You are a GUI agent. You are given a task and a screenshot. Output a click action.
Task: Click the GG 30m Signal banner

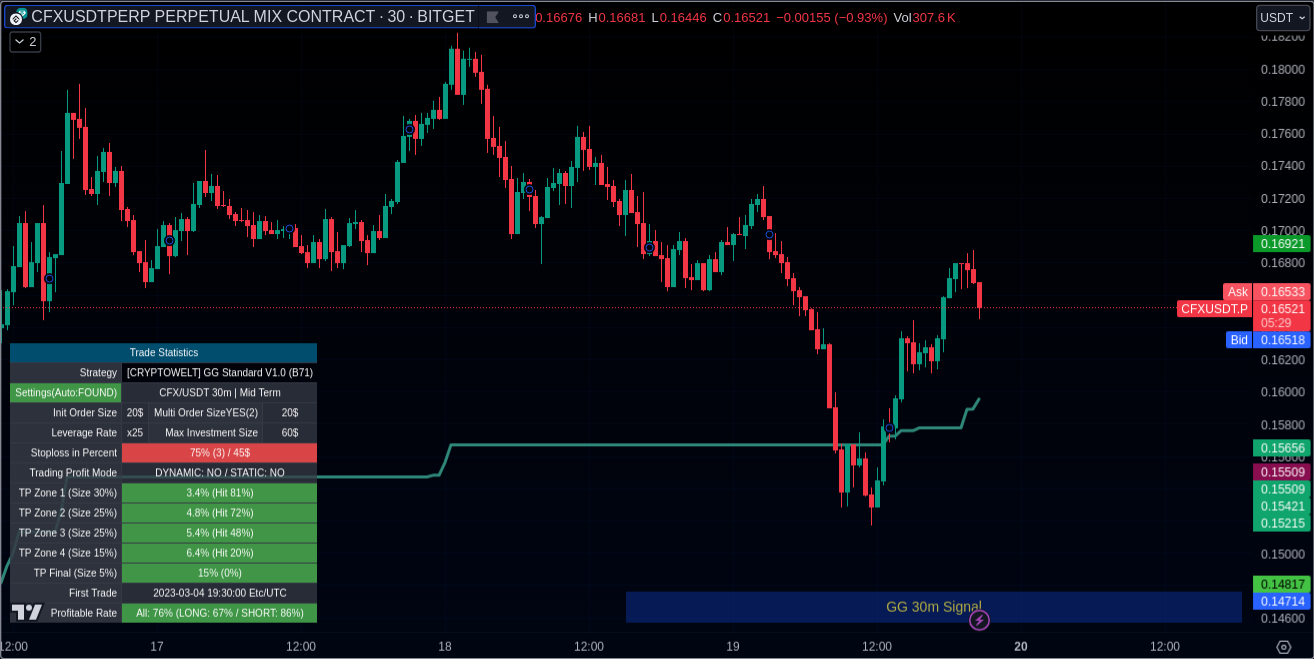click(x=932, y=606)
